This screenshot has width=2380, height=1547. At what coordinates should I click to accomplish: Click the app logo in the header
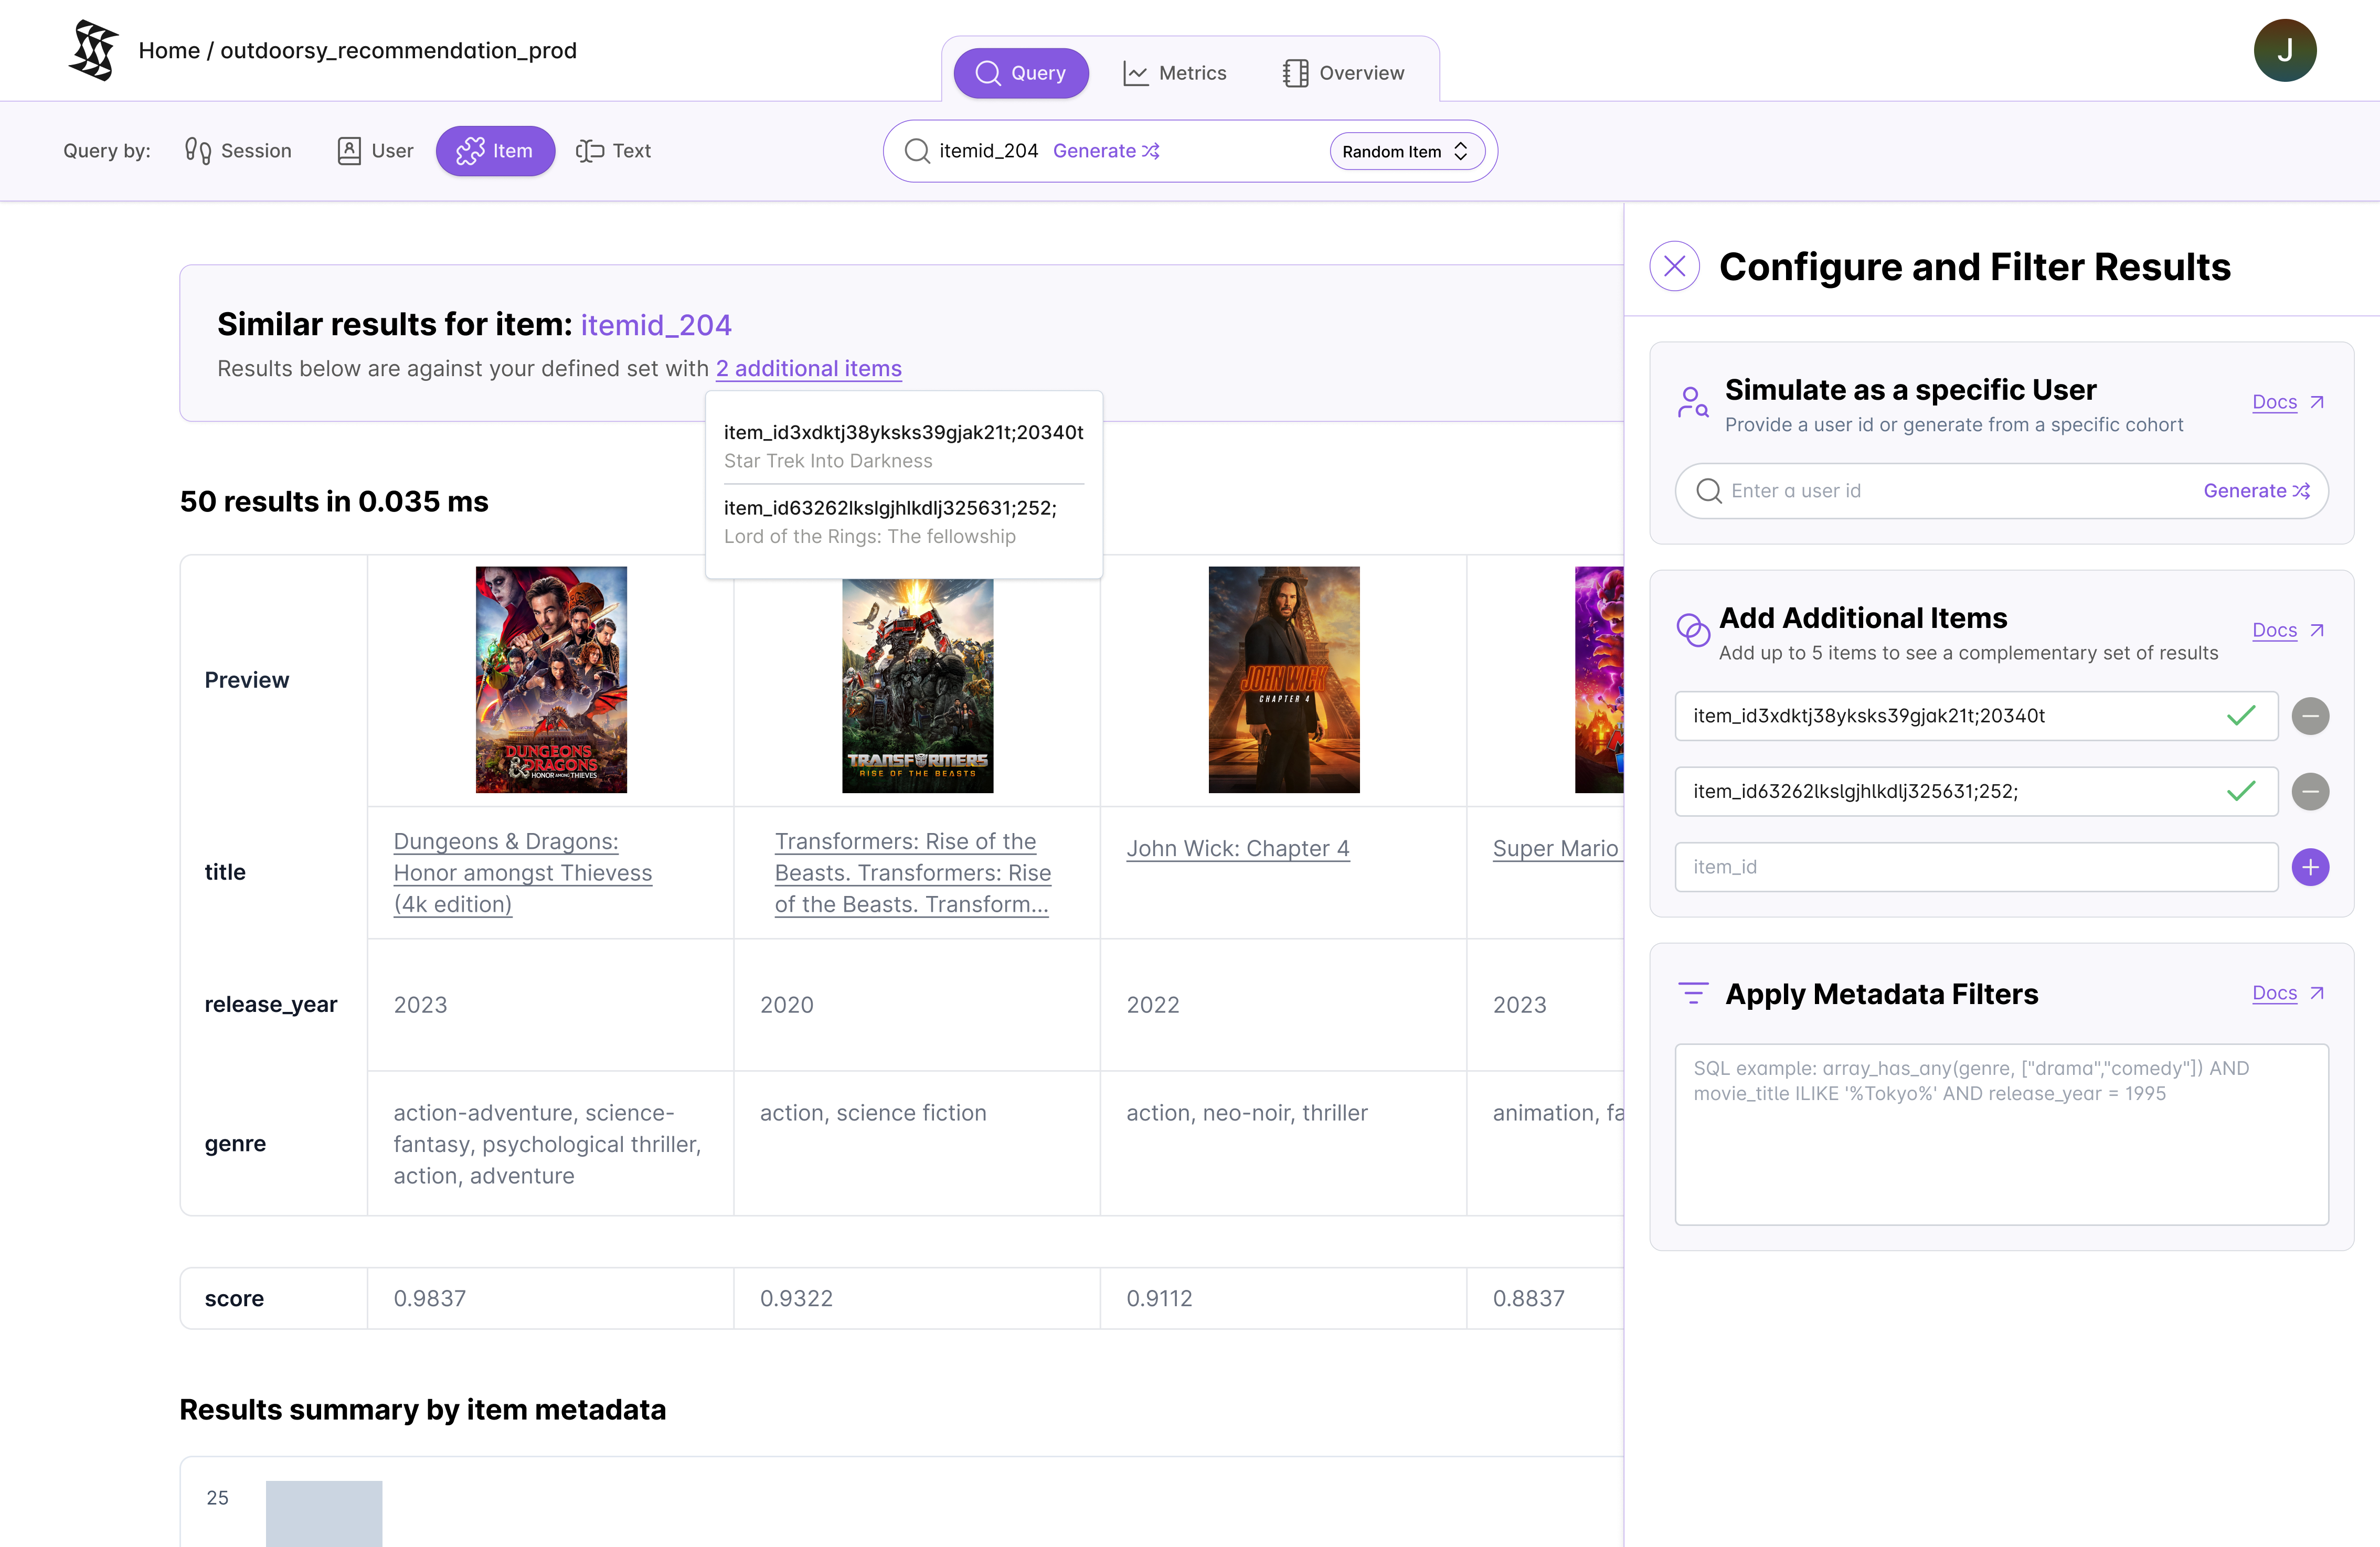coord(94,50)
